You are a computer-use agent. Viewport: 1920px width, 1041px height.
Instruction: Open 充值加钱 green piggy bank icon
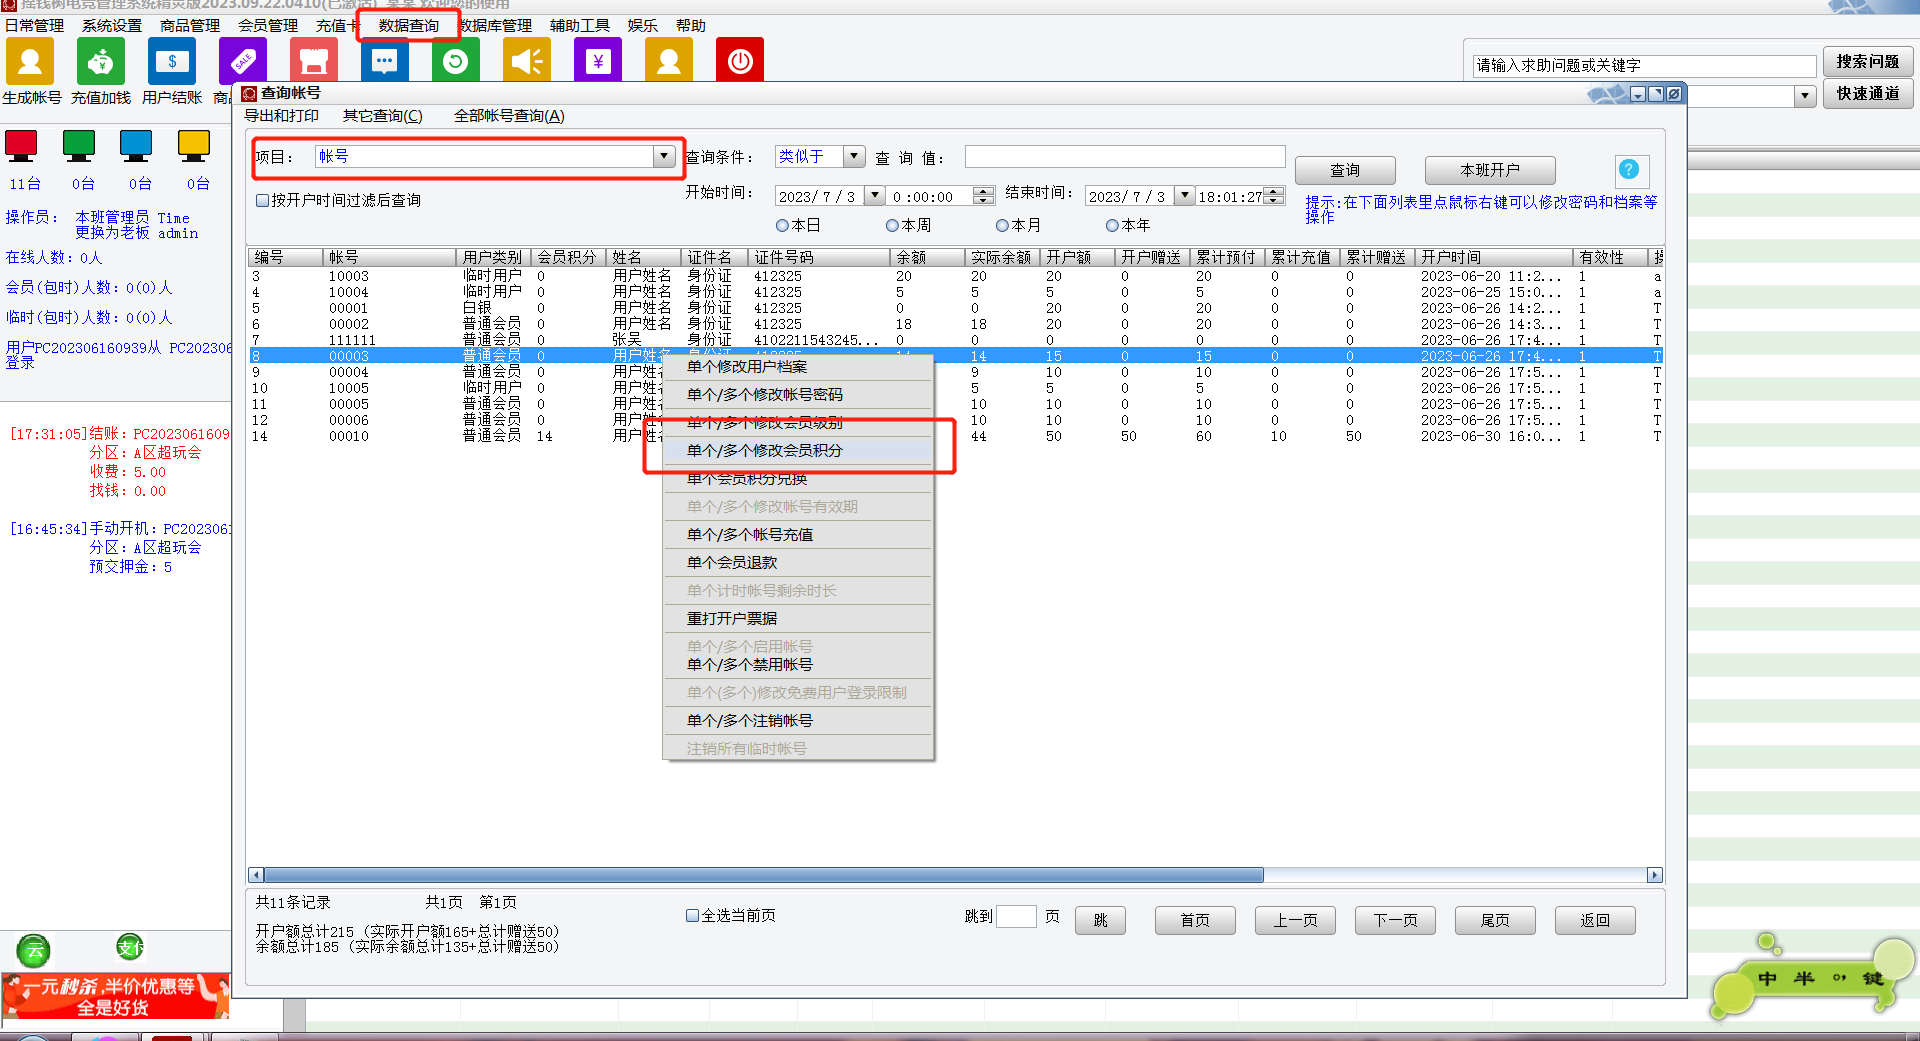click(101, 62)
